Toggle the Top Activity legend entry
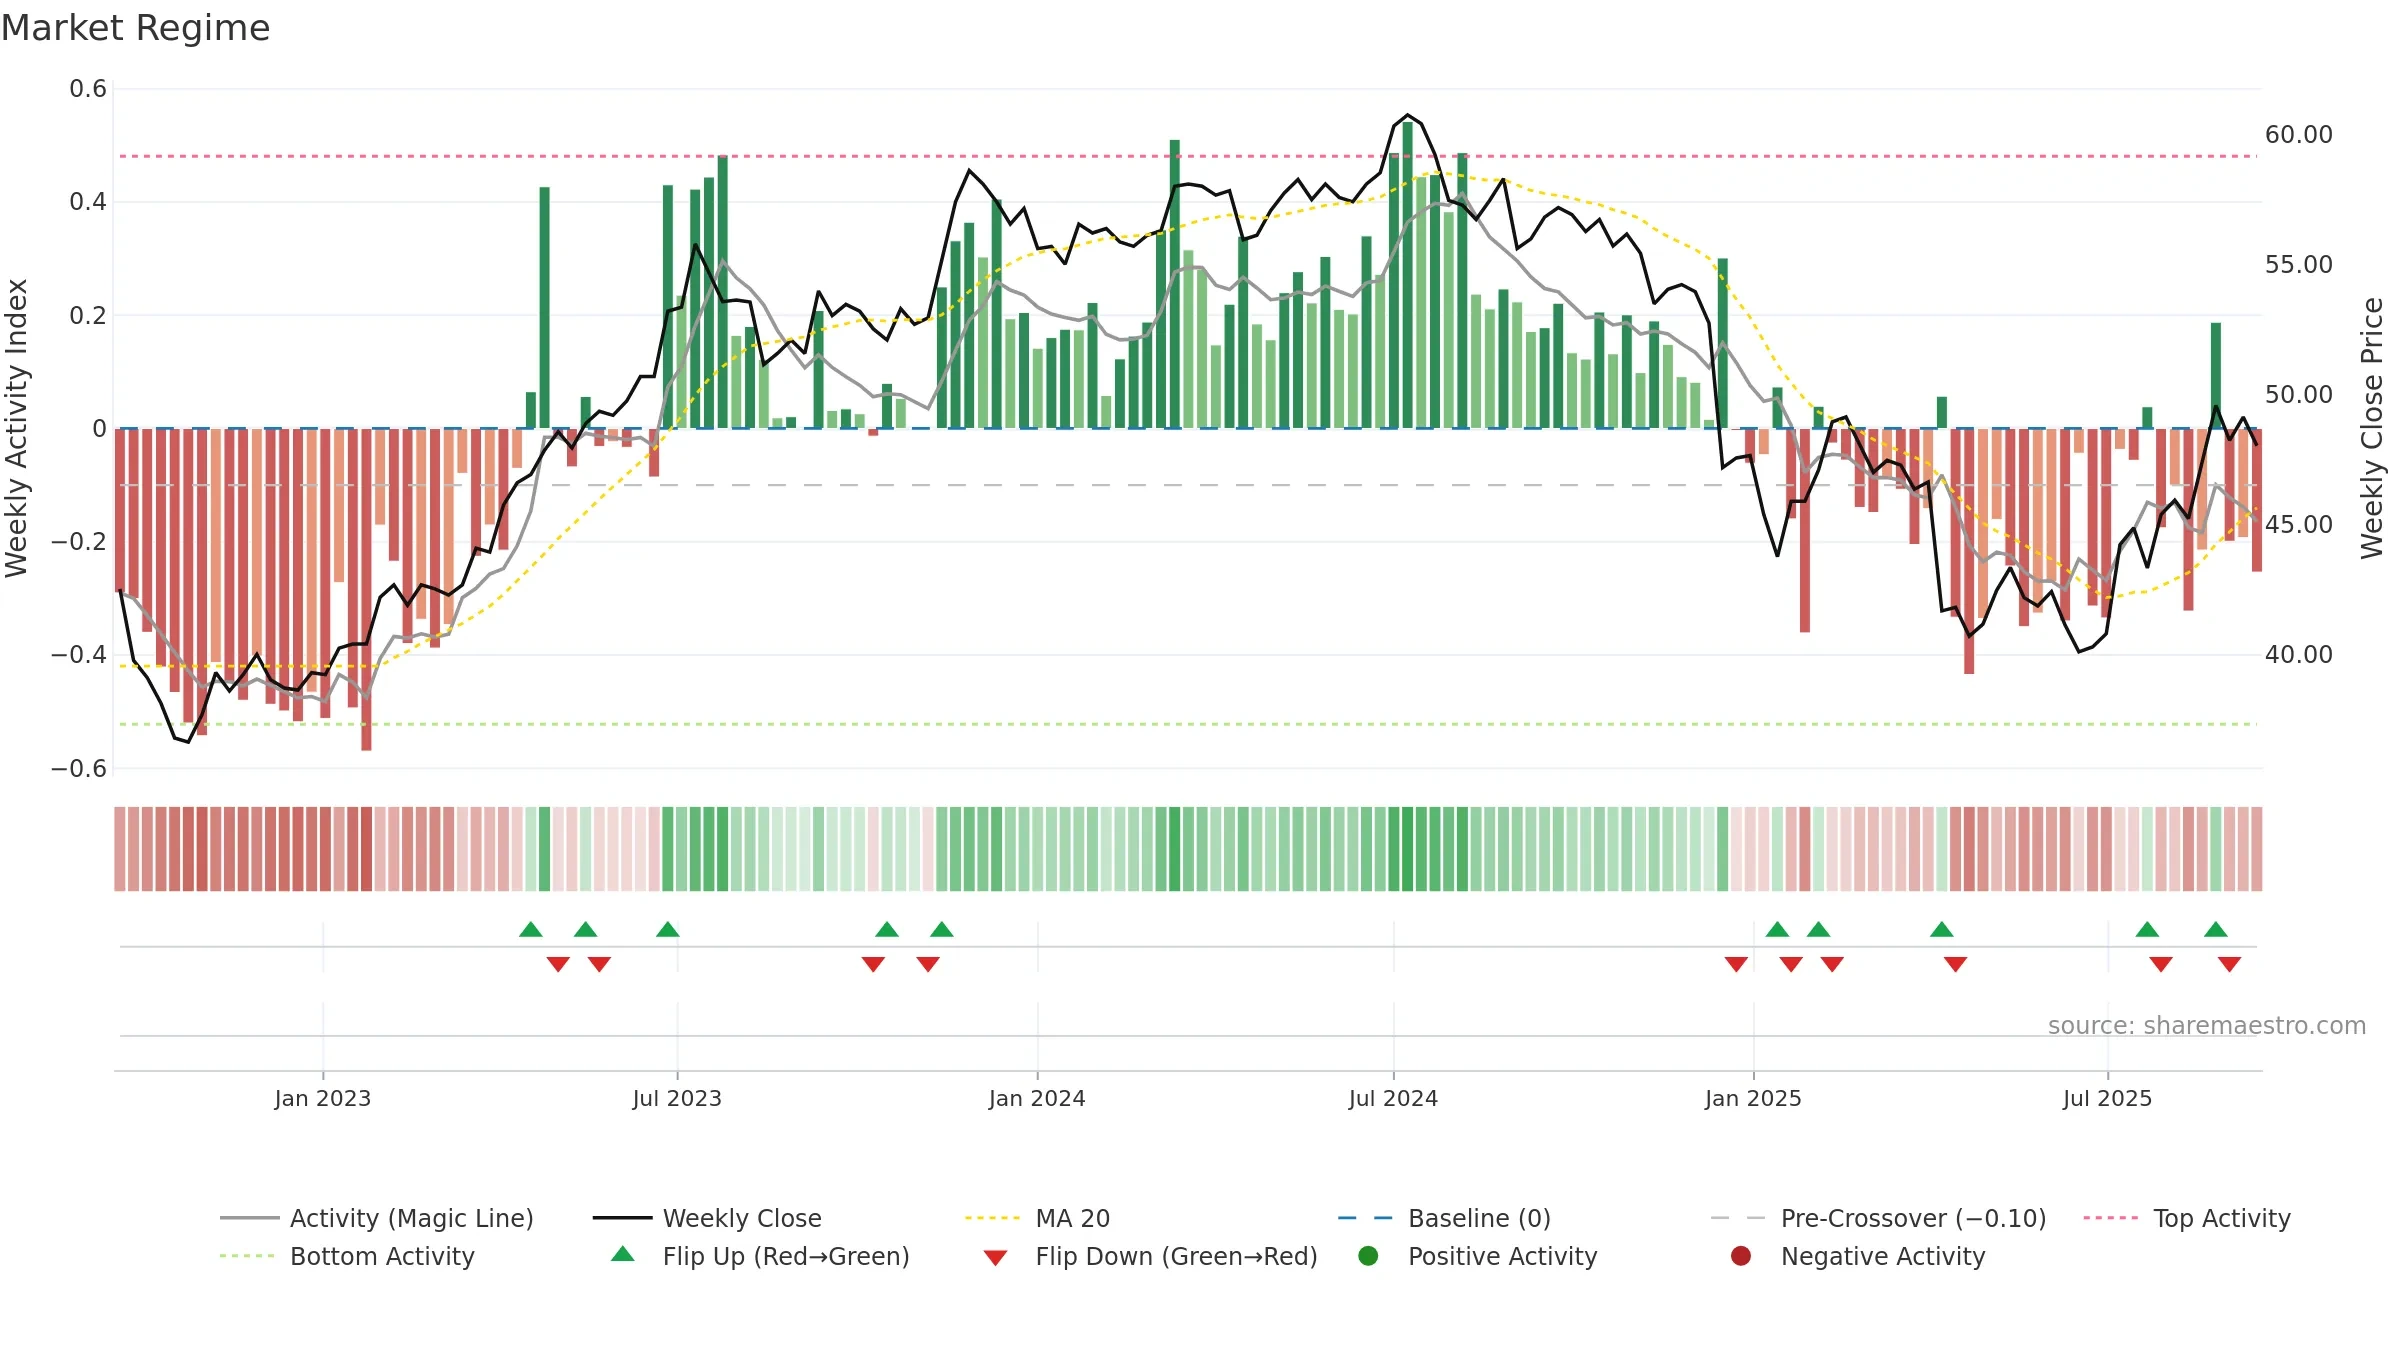This screenshot has width=2400, height=1350. pyautogui.click(x=2187, y=1218)
